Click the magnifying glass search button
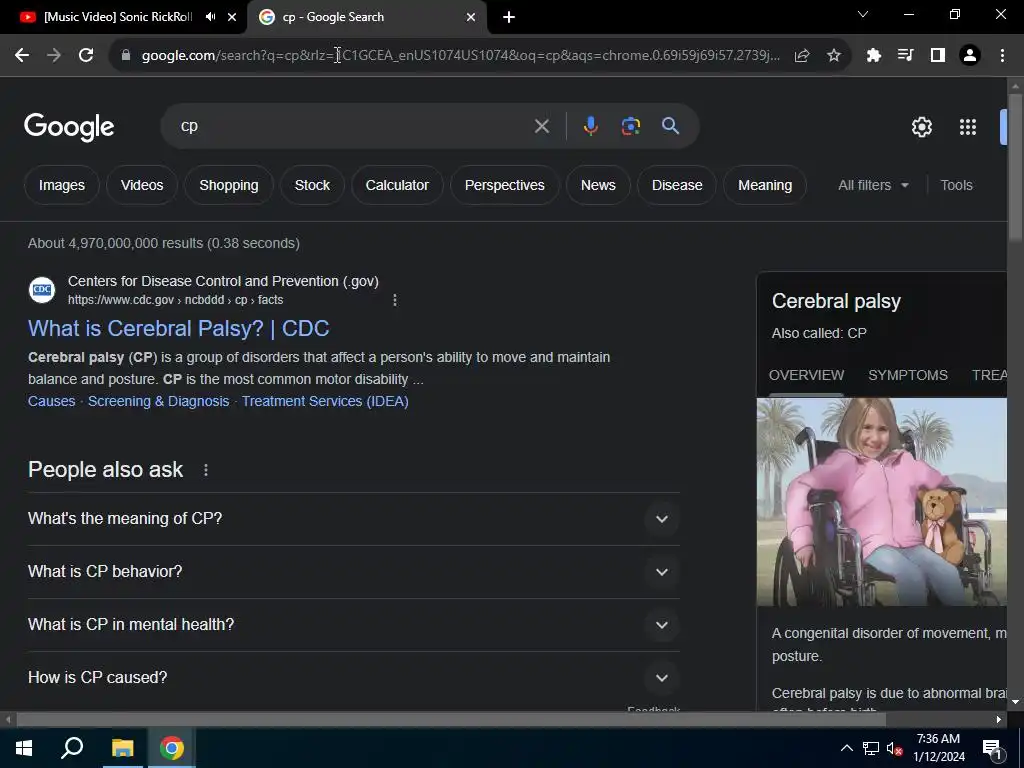 tap(671, 126)
